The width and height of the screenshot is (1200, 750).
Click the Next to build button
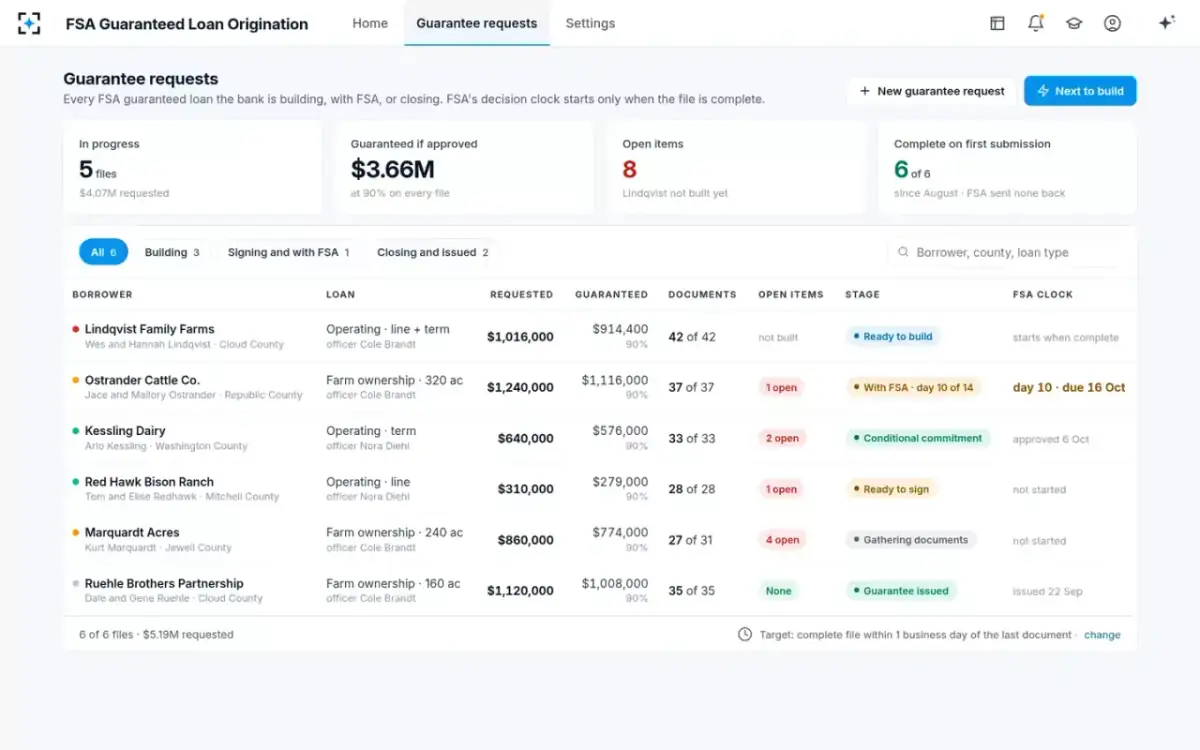1080,91
